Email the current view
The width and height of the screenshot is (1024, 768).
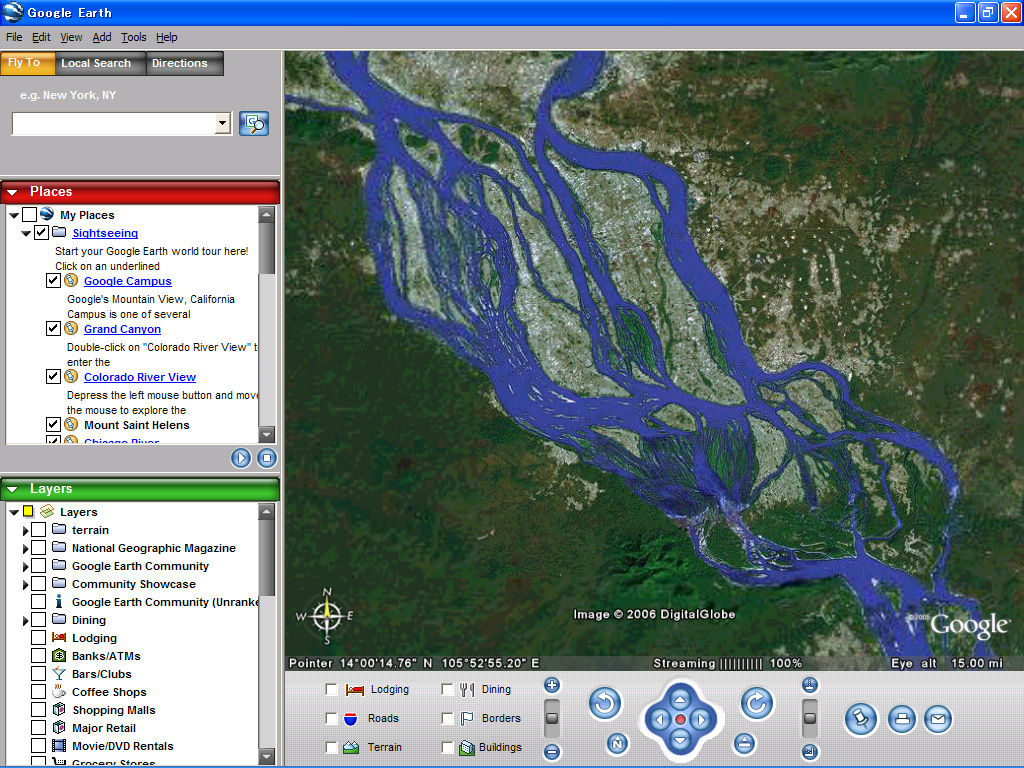[938, 720]
